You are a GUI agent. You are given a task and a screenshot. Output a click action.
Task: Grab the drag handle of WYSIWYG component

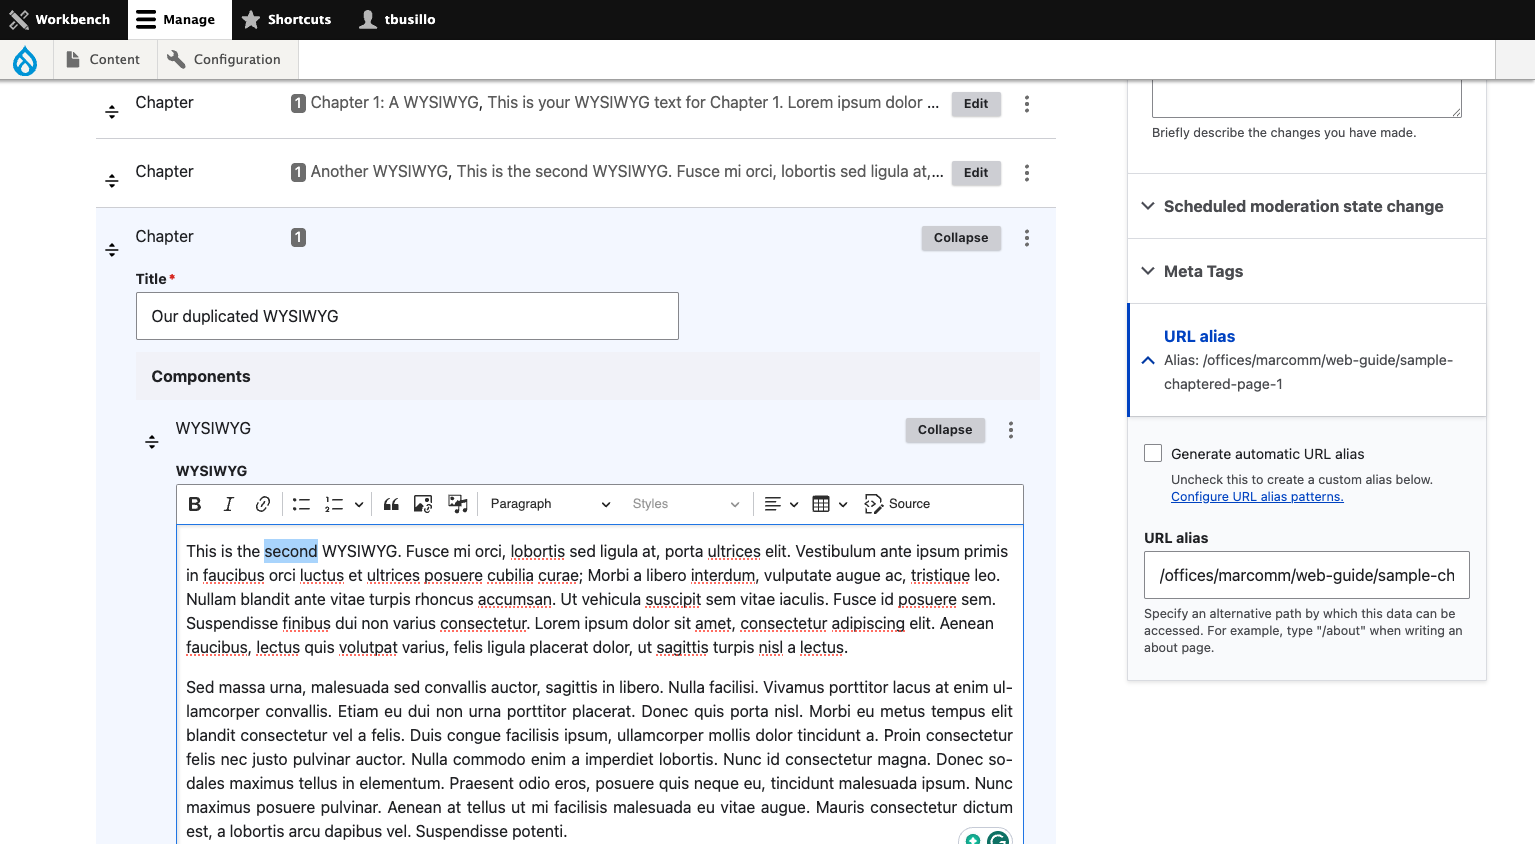click(152, 442)
